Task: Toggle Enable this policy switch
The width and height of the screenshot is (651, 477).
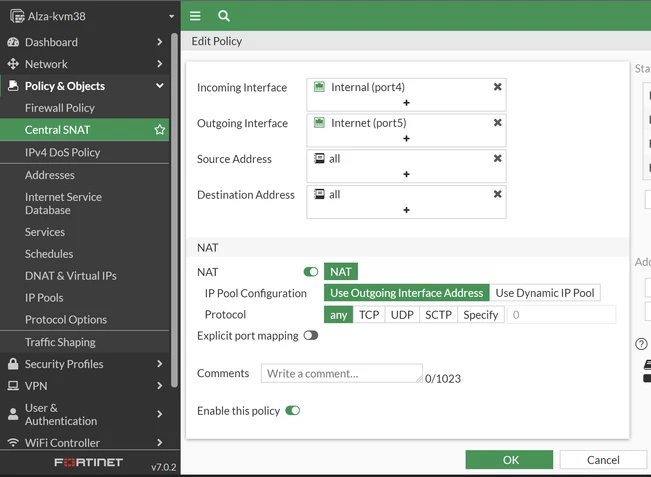Action: pyautogui.click(x=293, y=411)
